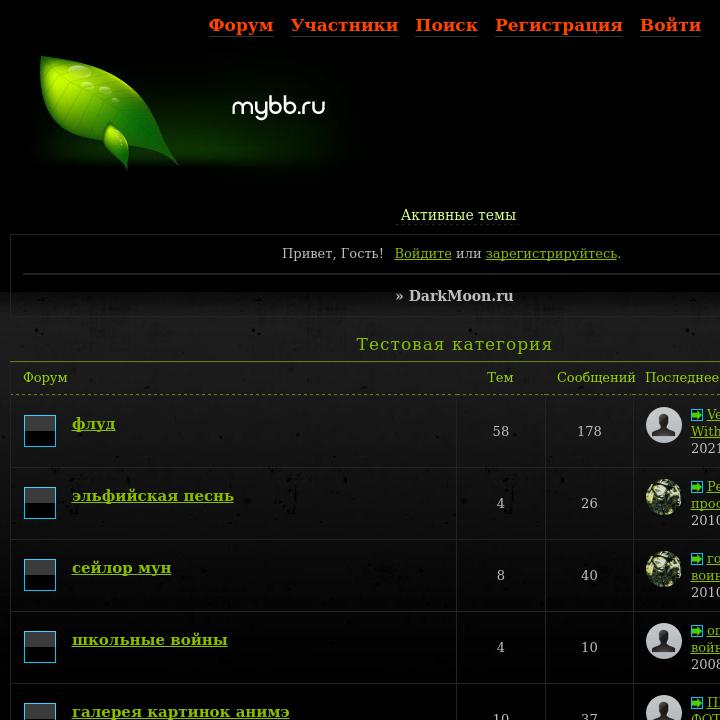720x720 pixels.
Task: Open the флуд forum
Action: [x=93, y=424]
